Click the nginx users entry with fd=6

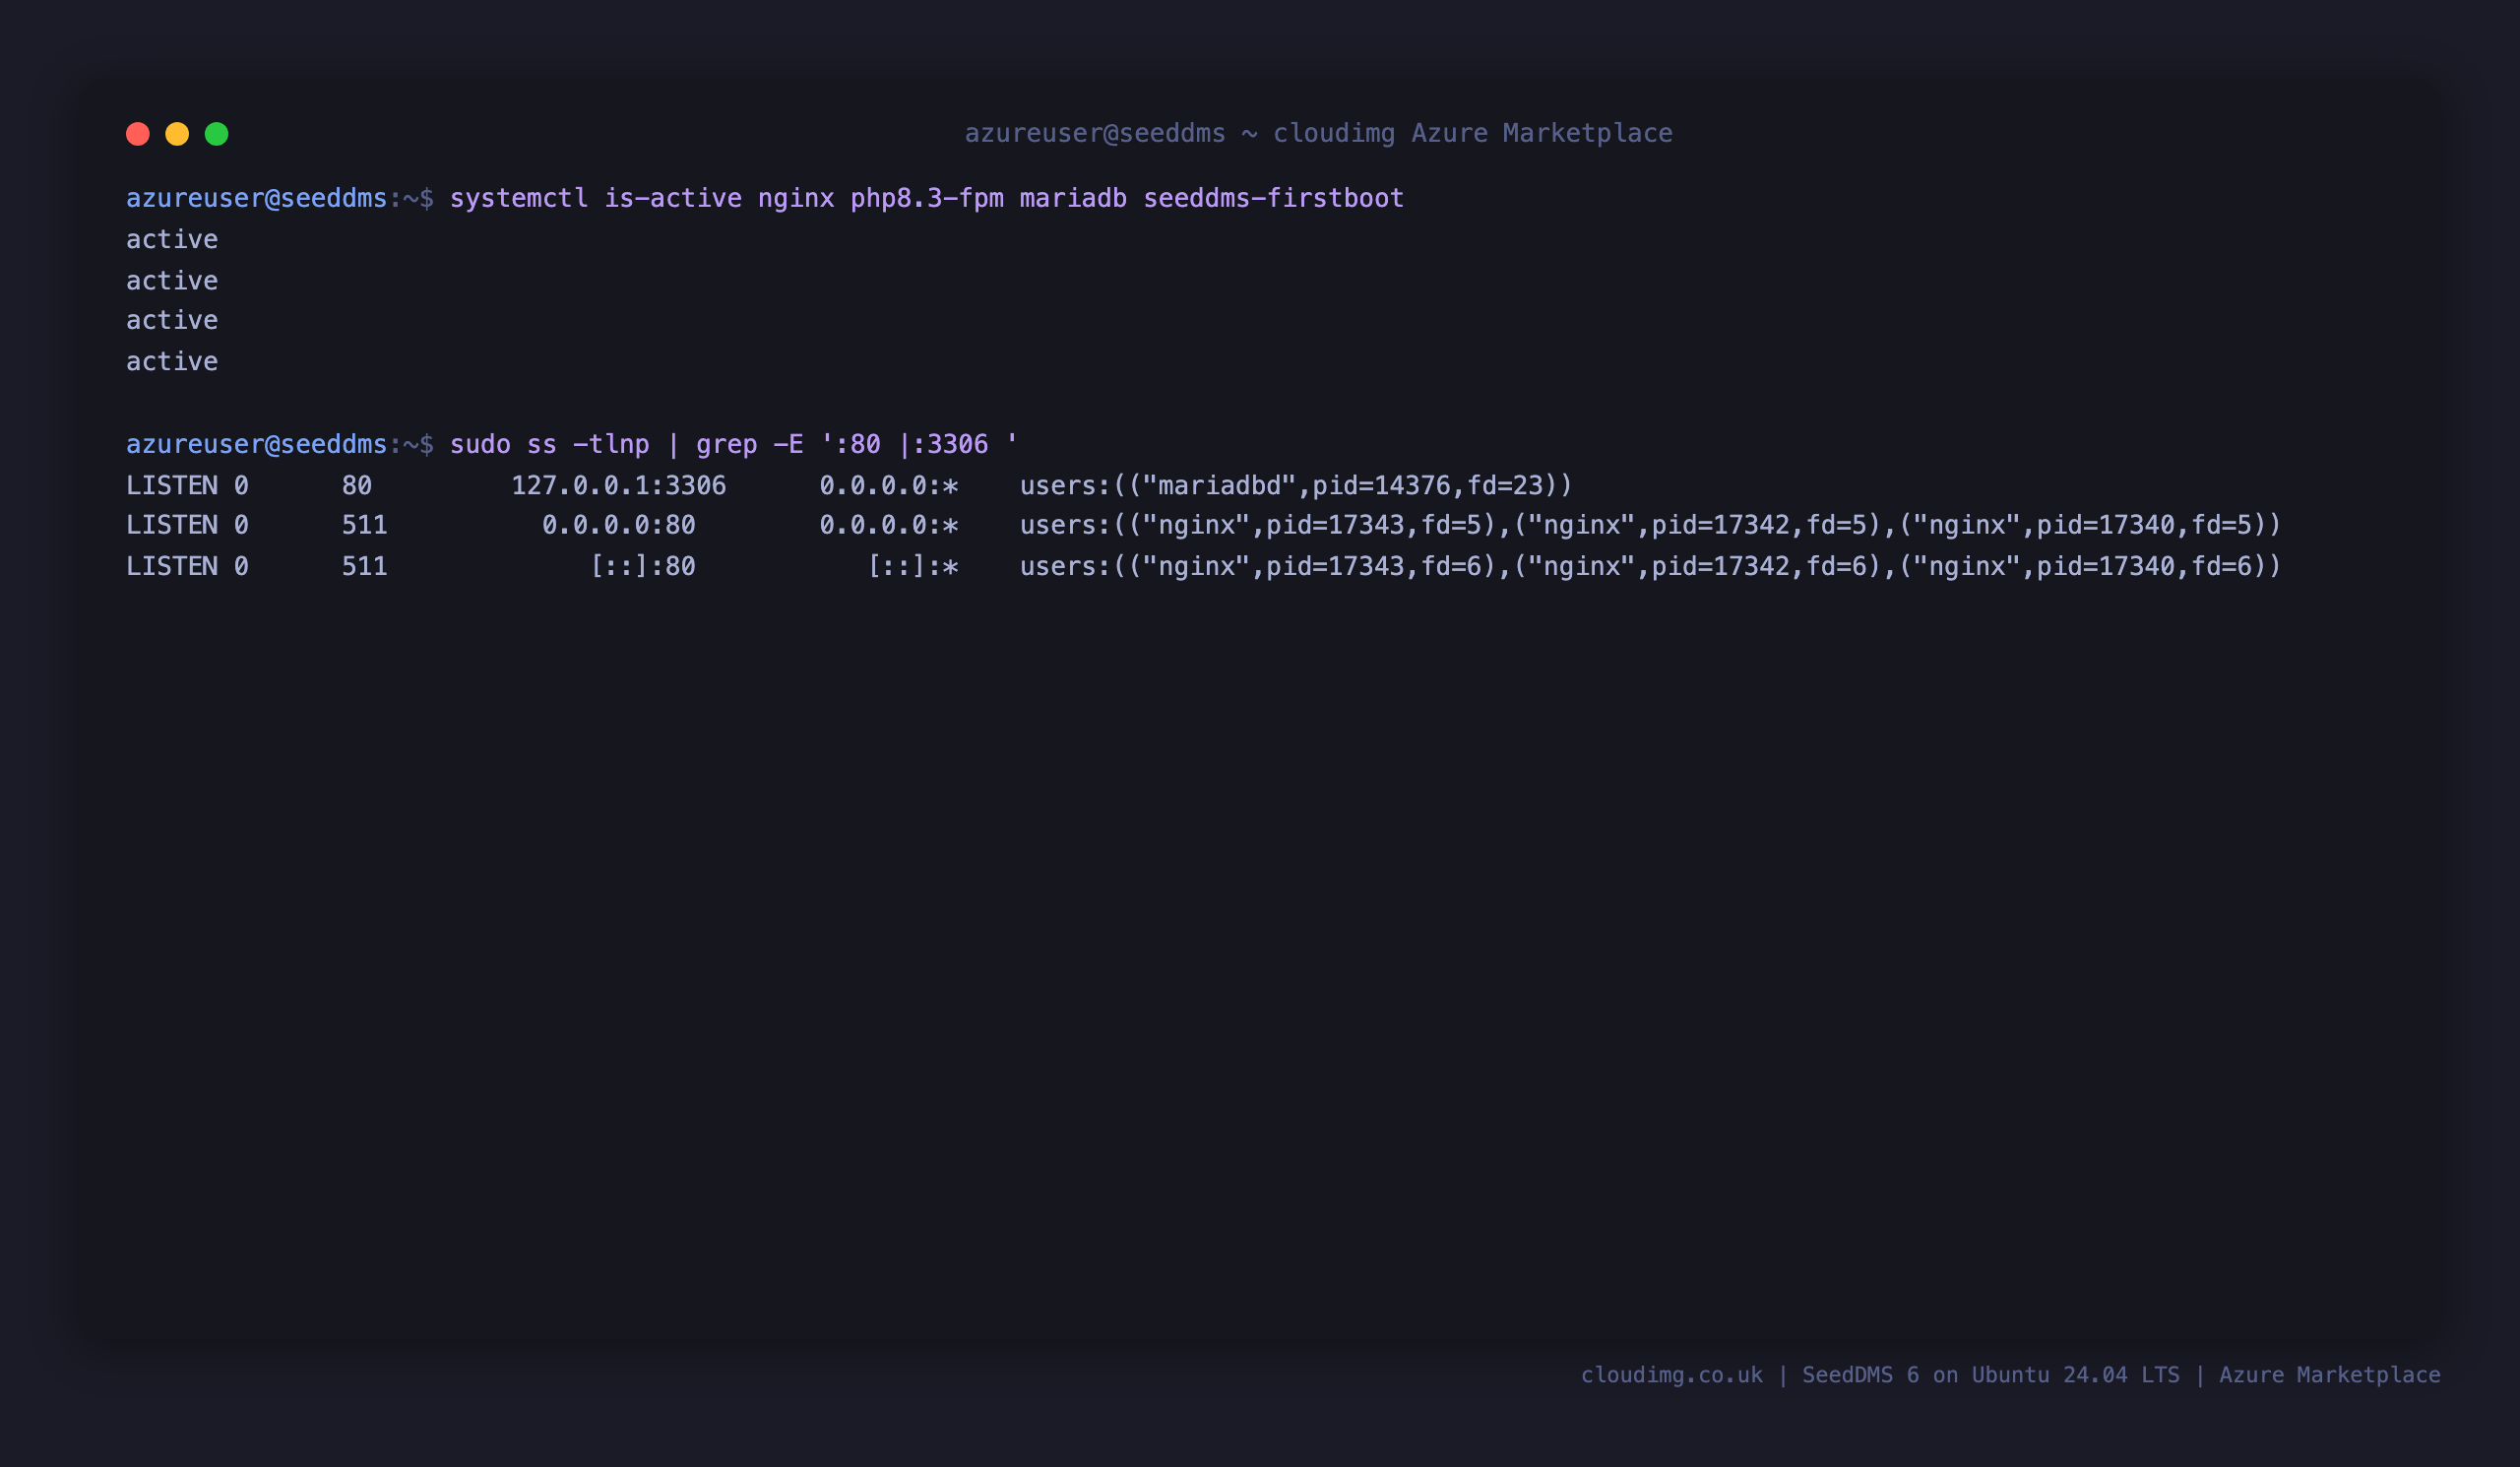1650,566
